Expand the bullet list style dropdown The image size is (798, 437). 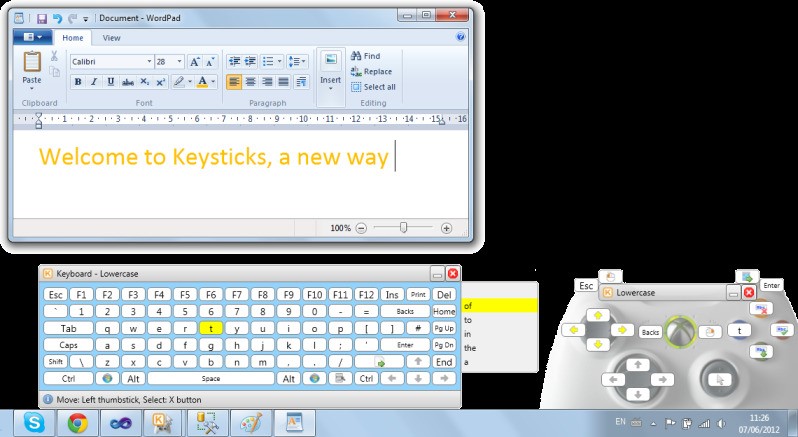[x=279, y=62]
